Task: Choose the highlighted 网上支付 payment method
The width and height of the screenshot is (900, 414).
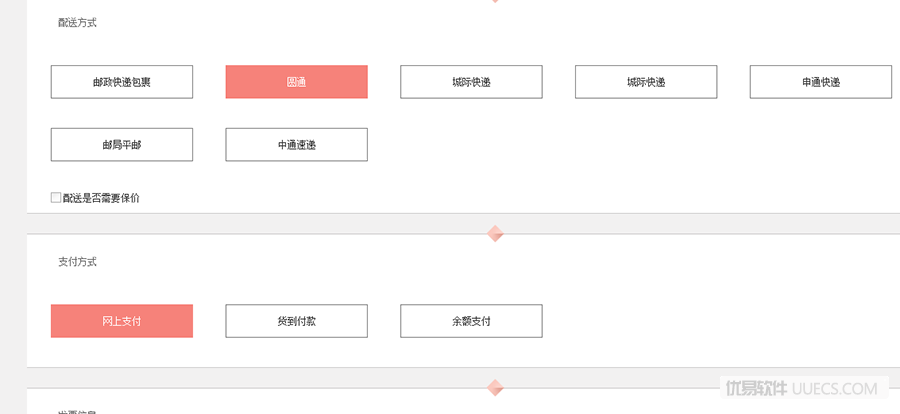Action: pyautogui.click(x=122, y=321)
